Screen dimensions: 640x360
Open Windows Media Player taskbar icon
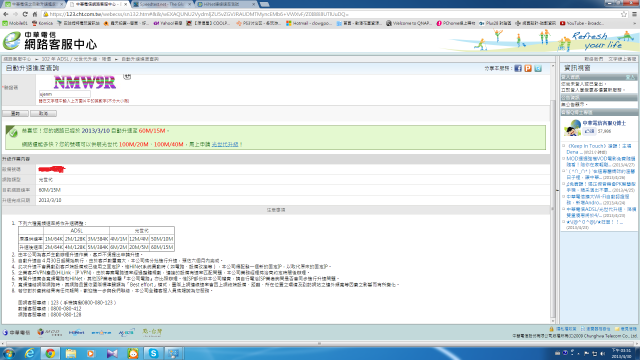91,353
